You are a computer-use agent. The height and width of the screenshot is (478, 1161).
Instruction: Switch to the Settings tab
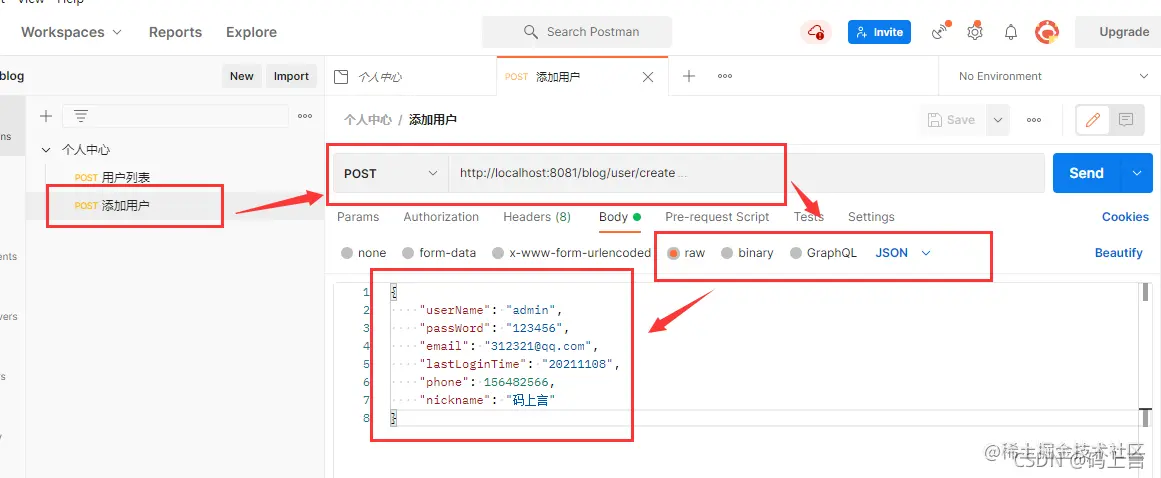tap(871, 217)
